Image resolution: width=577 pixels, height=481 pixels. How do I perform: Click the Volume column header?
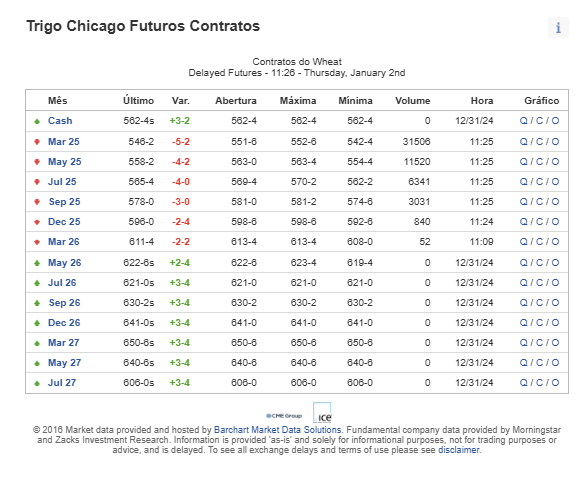coord(413,100)
